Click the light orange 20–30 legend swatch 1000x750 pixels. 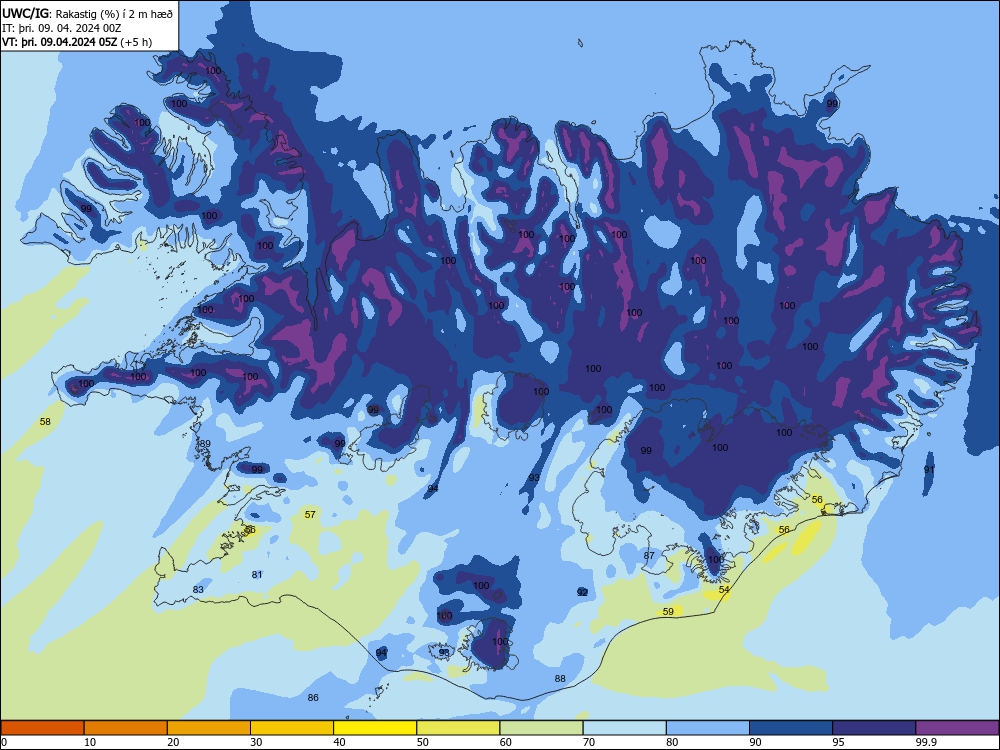click(x=209, y=728)
